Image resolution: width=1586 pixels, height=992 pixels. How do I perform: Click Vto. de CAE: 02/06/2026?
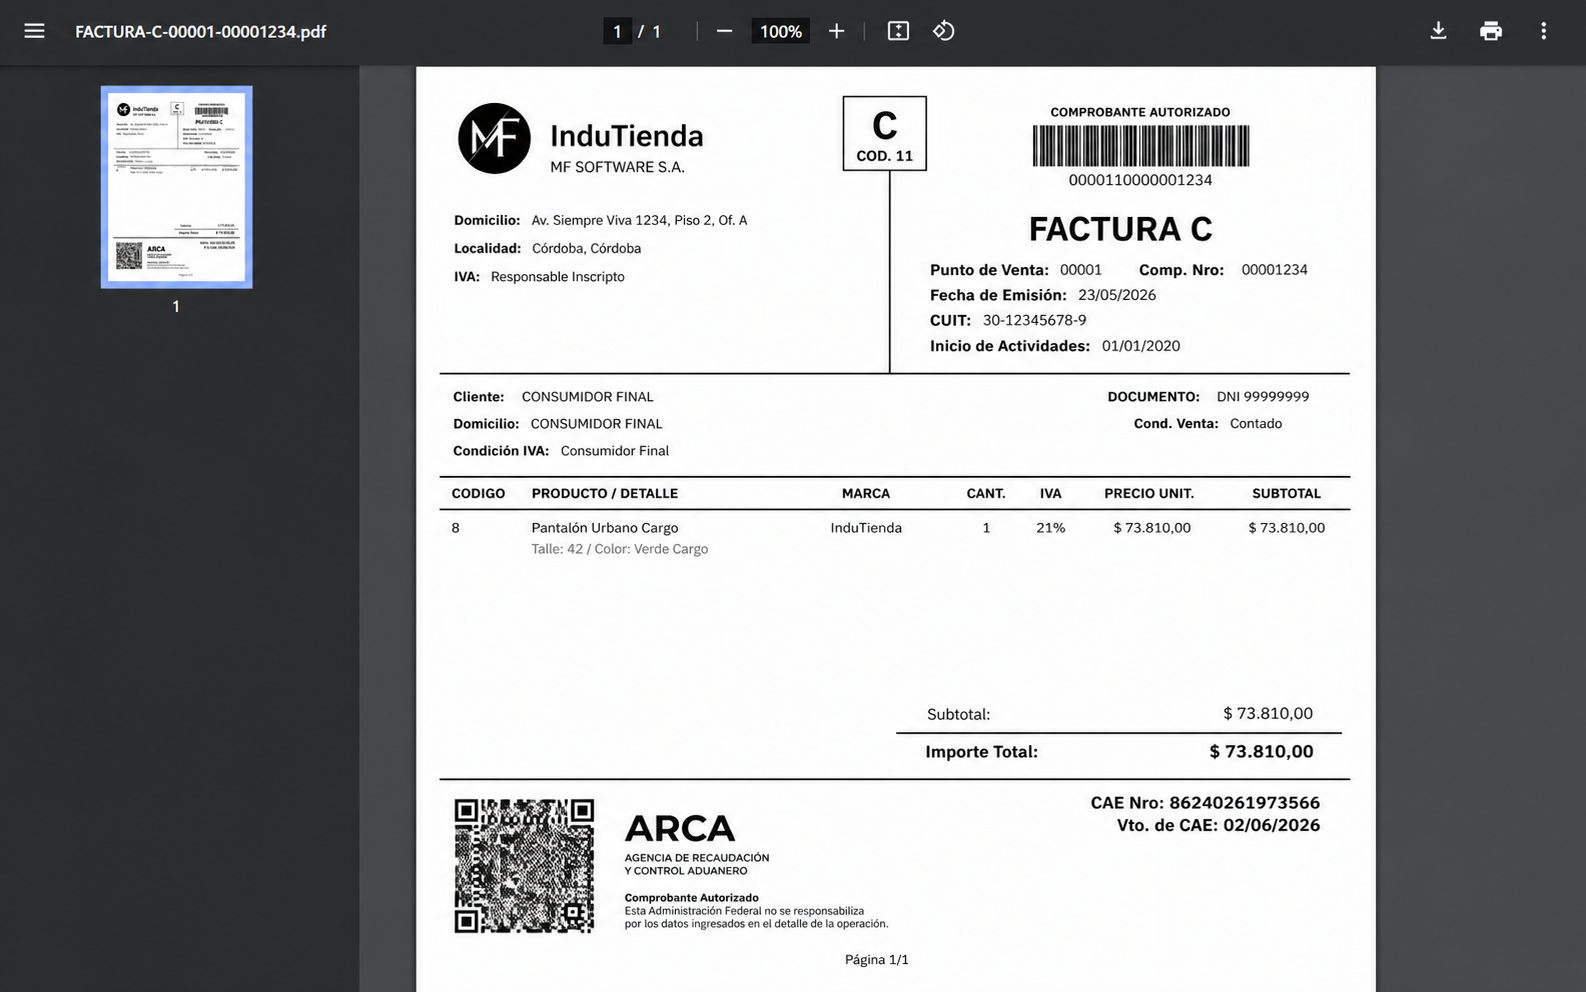(1218, 825)
